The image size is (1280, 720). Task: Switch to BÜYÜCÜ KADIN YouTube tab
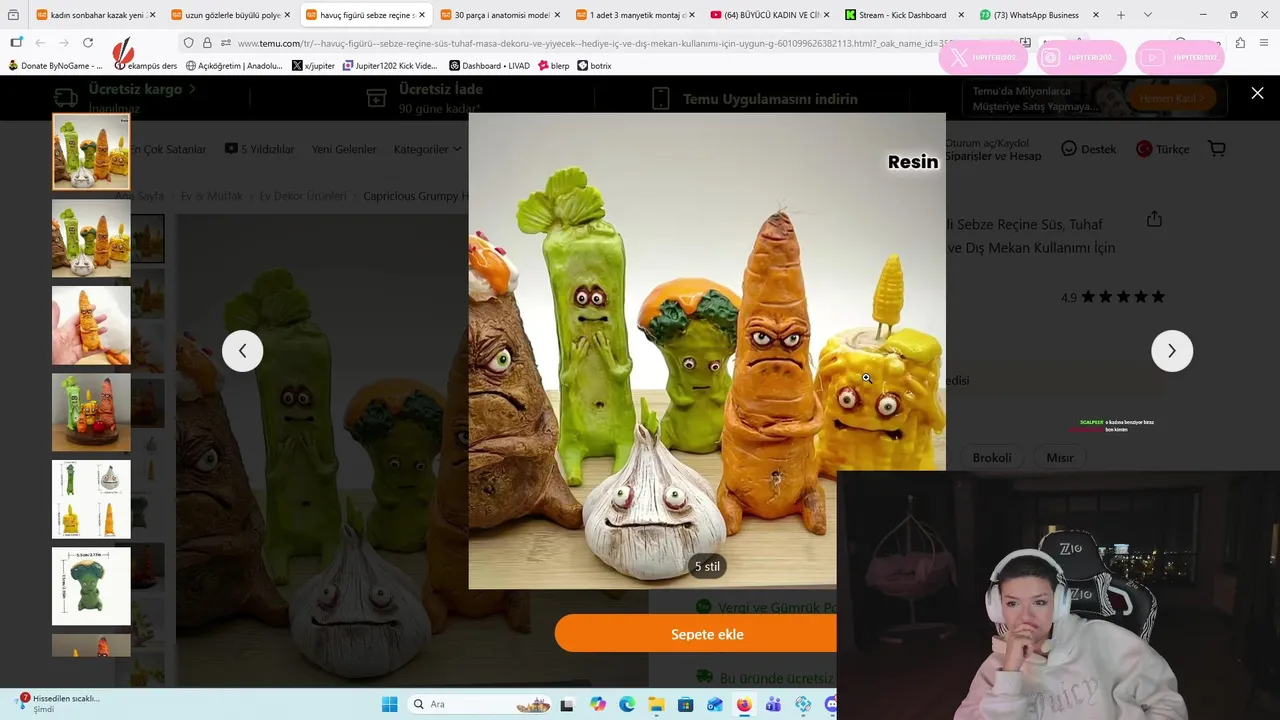click(x=770, y=15)
